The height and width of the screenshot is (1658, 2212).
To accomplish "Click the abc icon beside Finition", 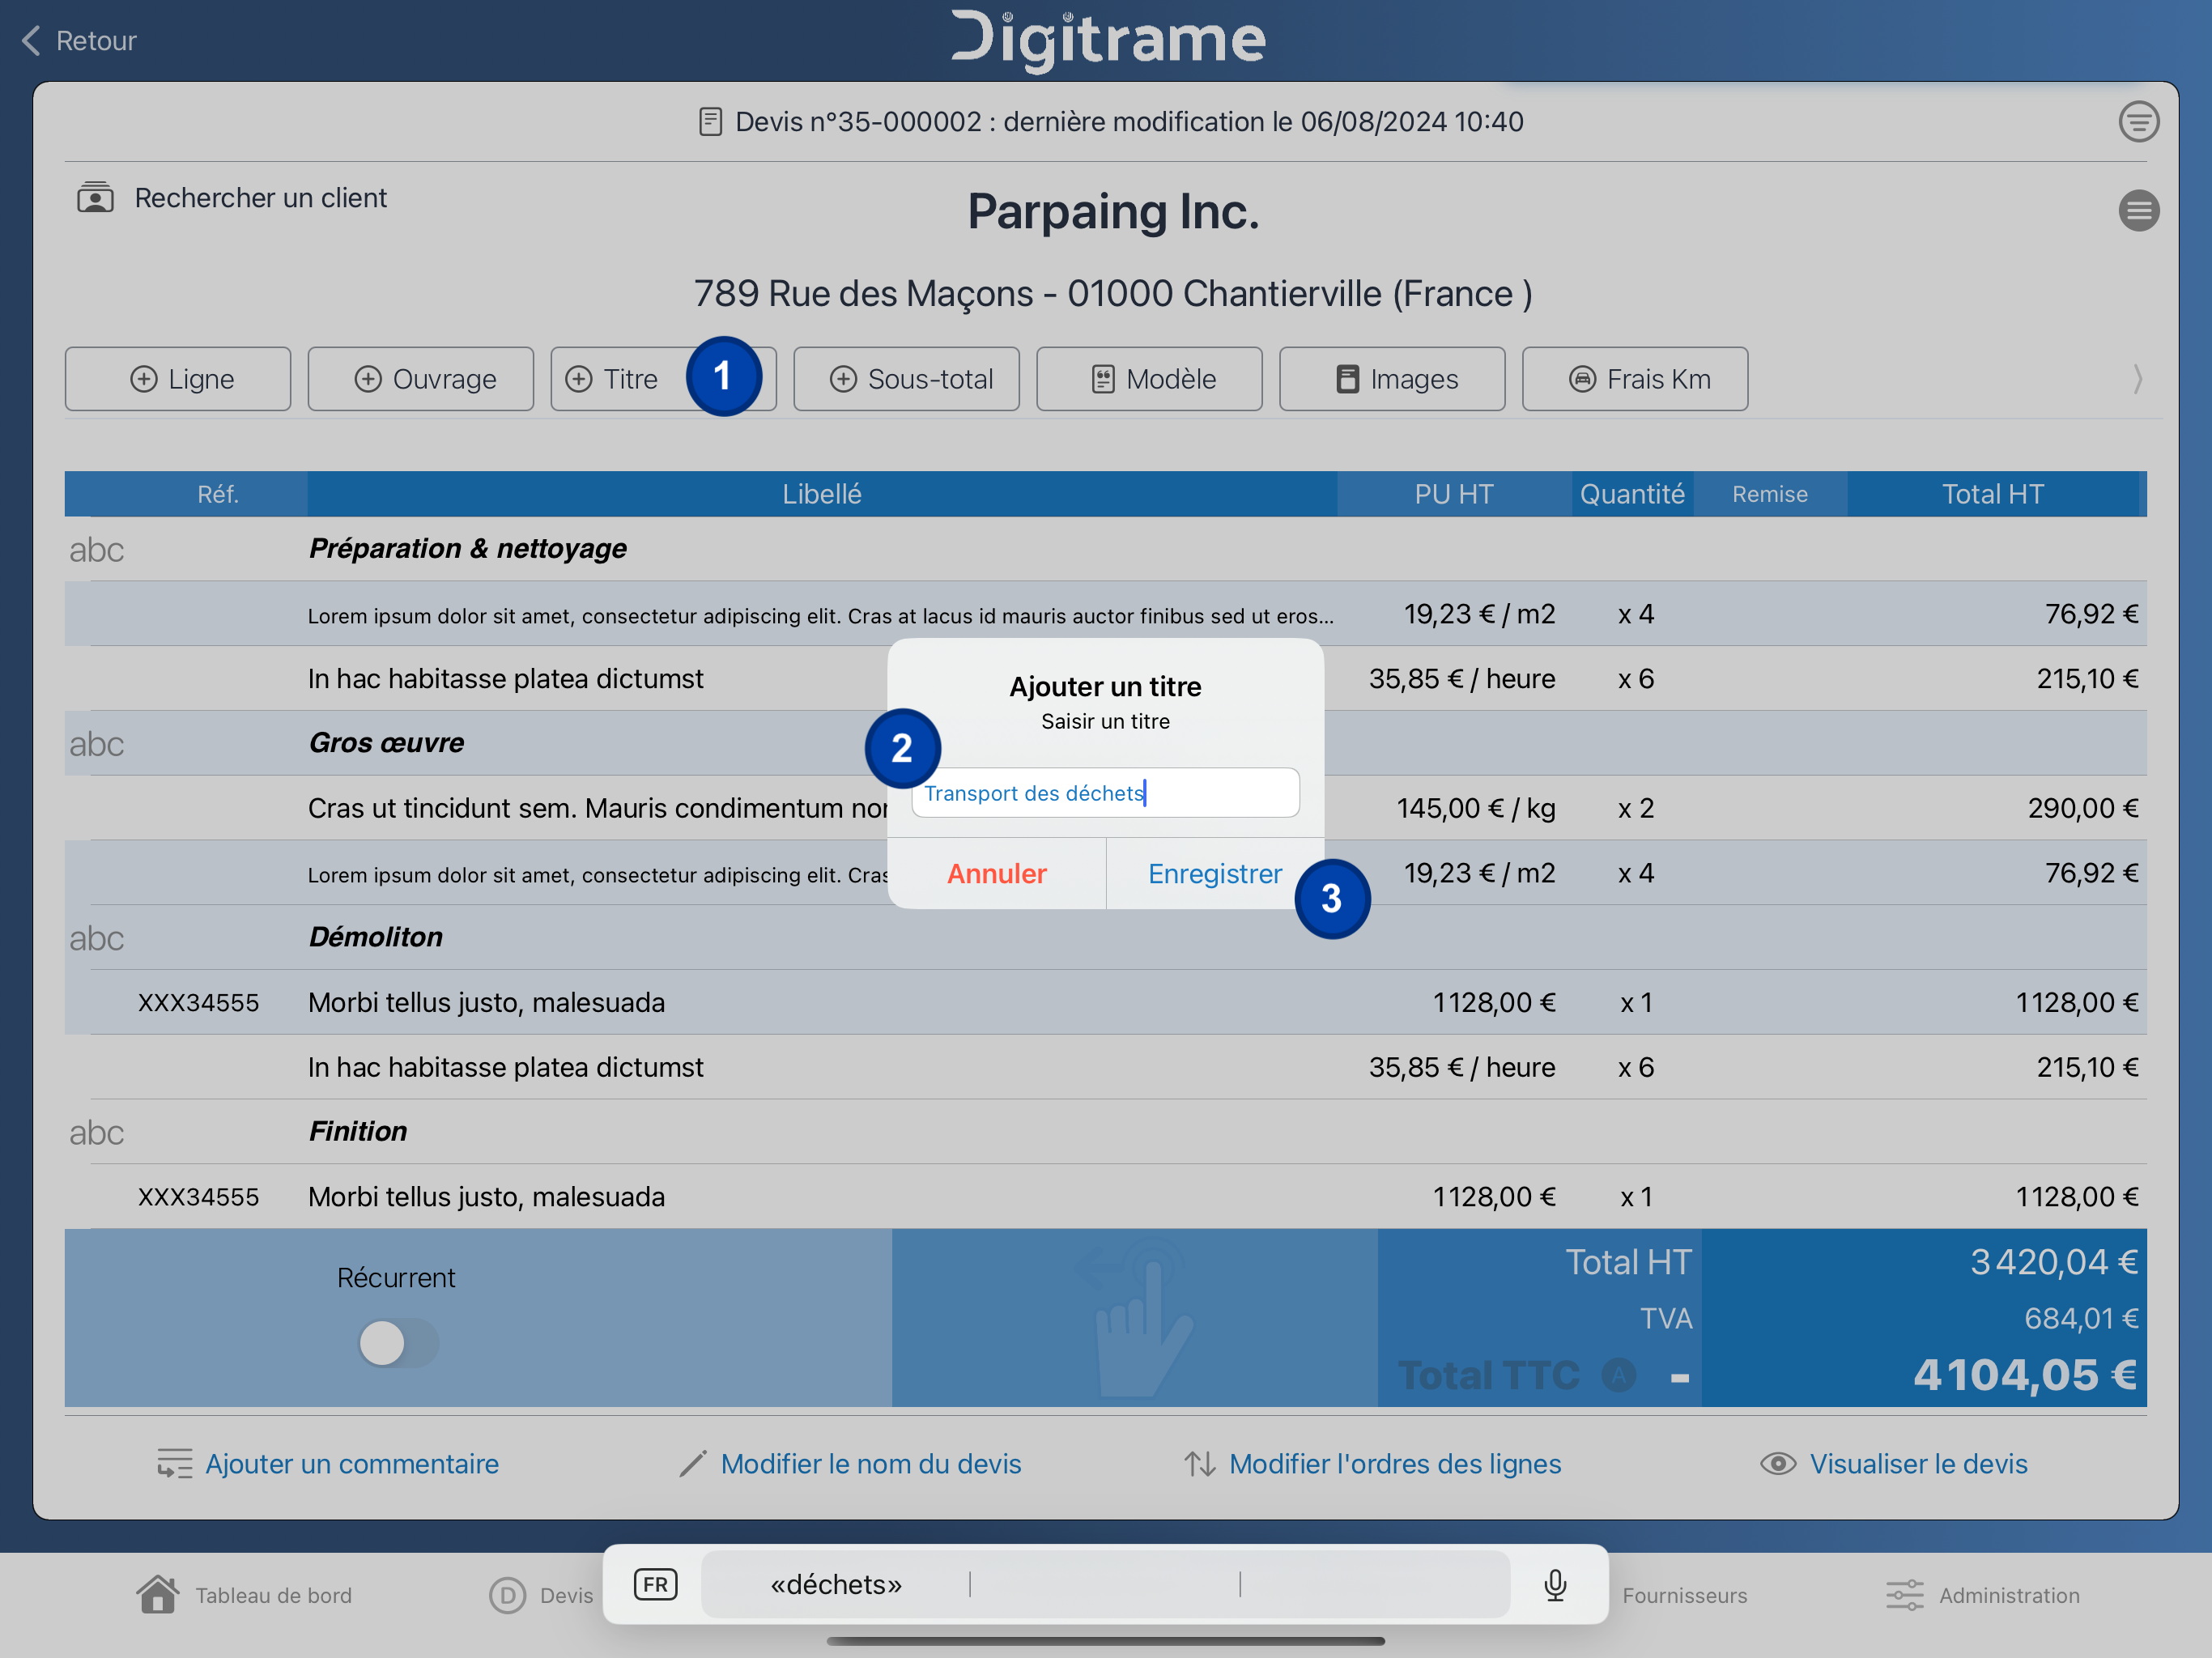I will [x=97, y=1132].
